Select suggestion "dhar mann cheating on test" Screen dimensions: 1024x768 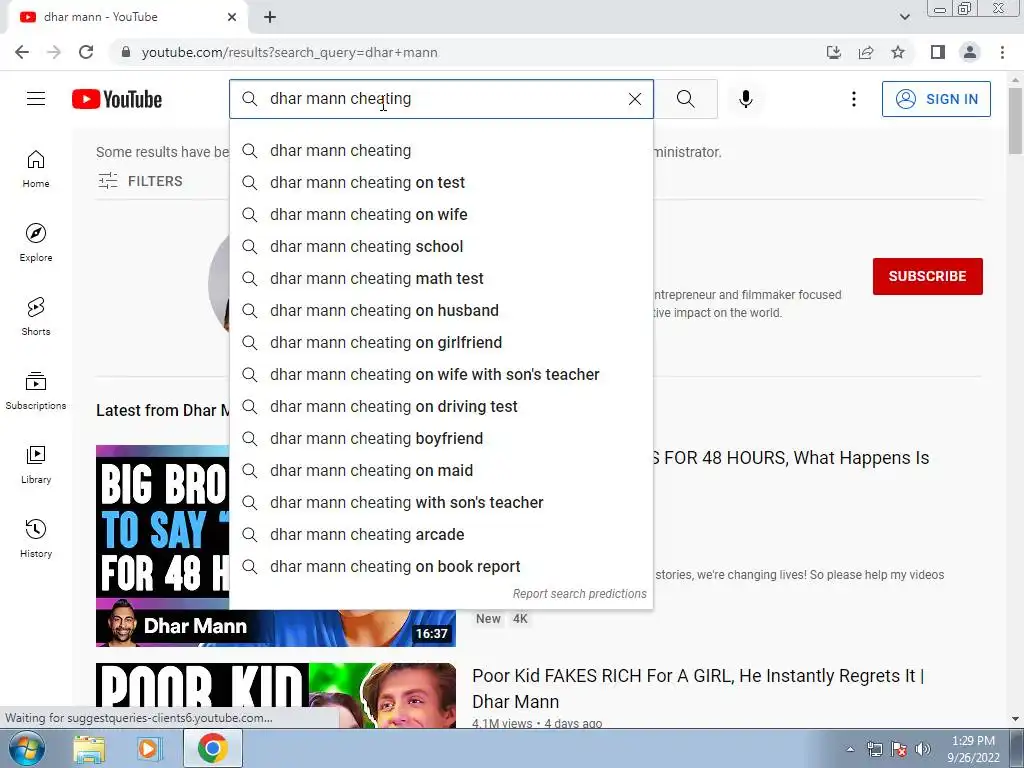click(441, 183)
